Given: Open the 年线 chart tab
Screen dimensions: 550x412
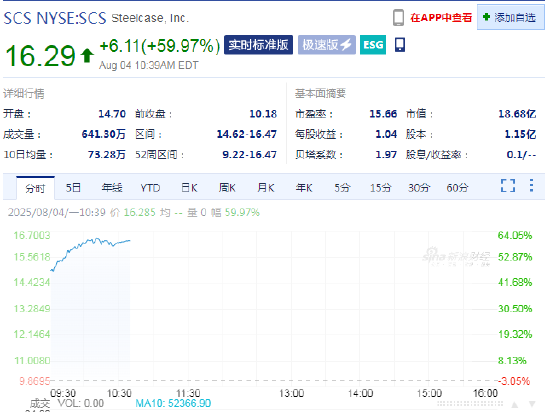Looking at the screenshot, I should point(112,188).
